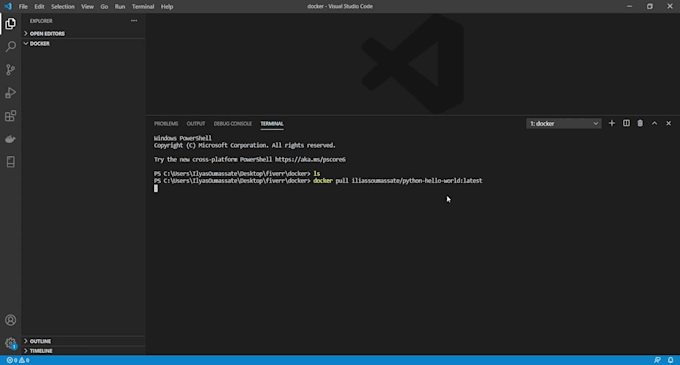Image resolution: width=680 pixels, height=365 pixels.
Task: Switch to the Problems tab
Action: click(x=166, y=124)
